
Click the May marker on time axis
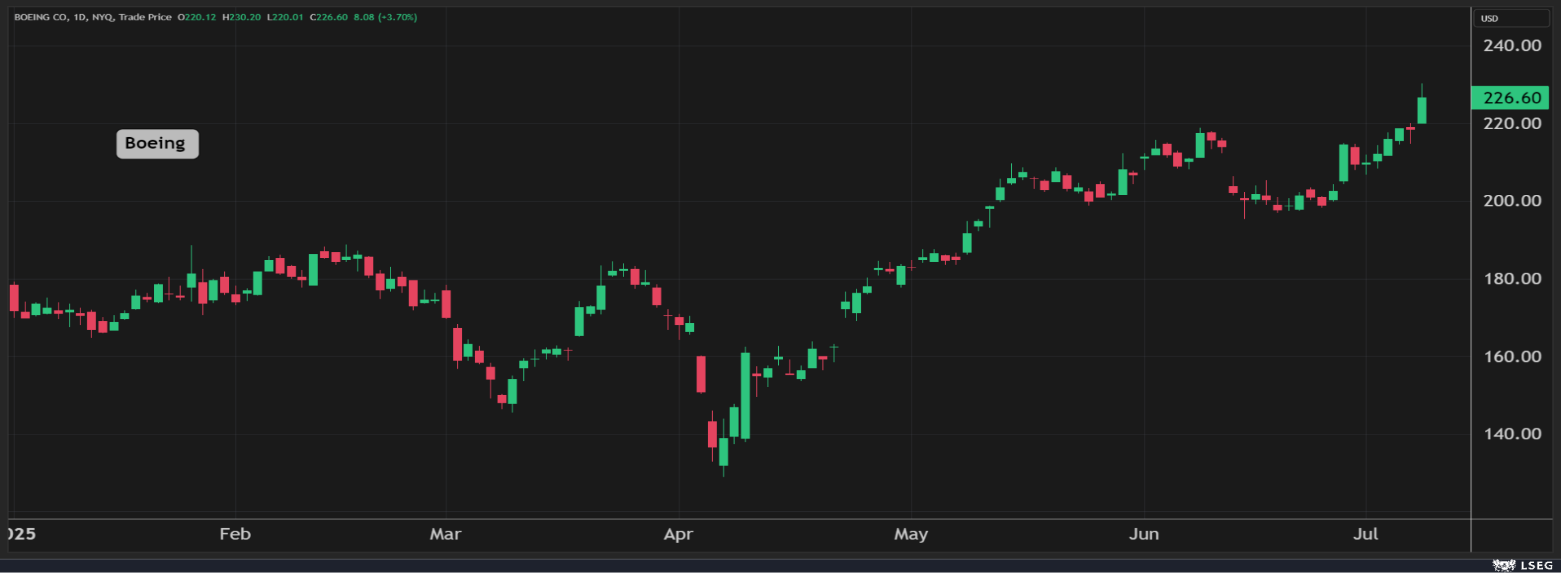pos(911,534)
